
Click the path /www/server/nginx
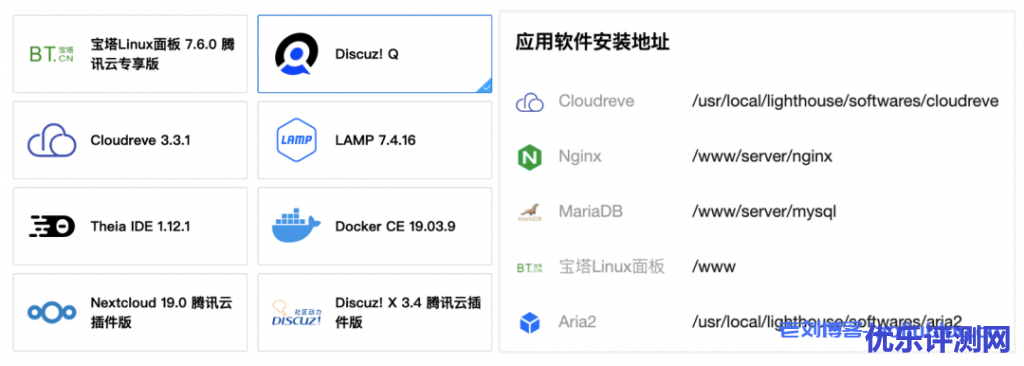pos(762,157)
